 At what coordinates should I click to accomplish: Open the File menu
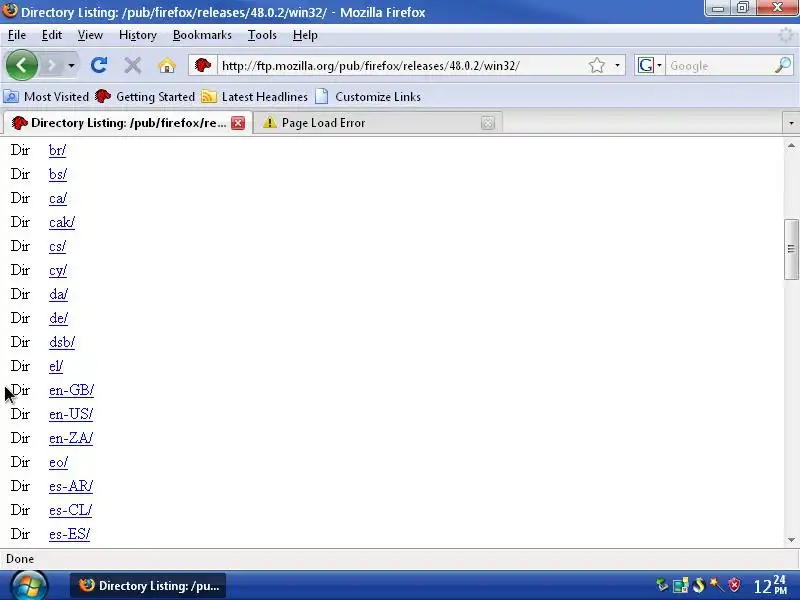point(17,35)
